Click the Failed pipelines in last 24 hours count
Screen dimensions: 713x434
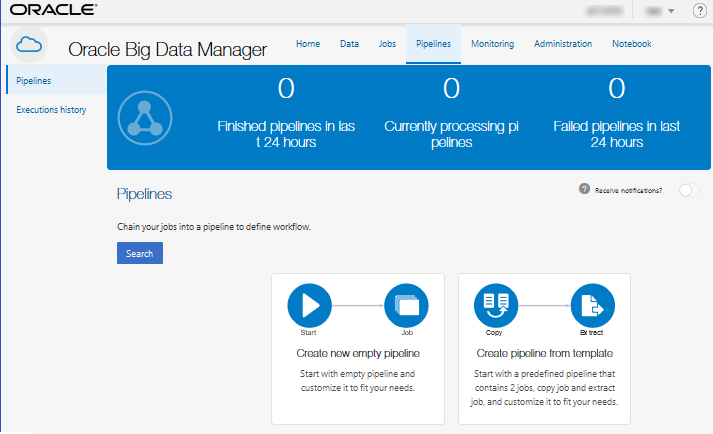(617, 88)
